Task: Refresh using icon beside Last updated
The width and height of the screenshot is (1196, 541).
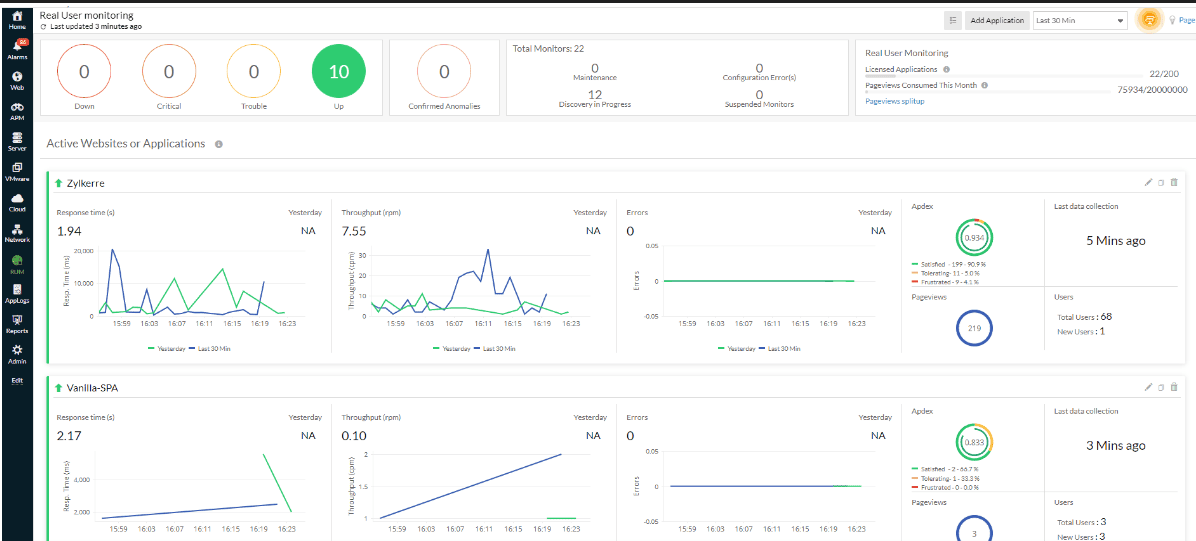Action: 43,27
